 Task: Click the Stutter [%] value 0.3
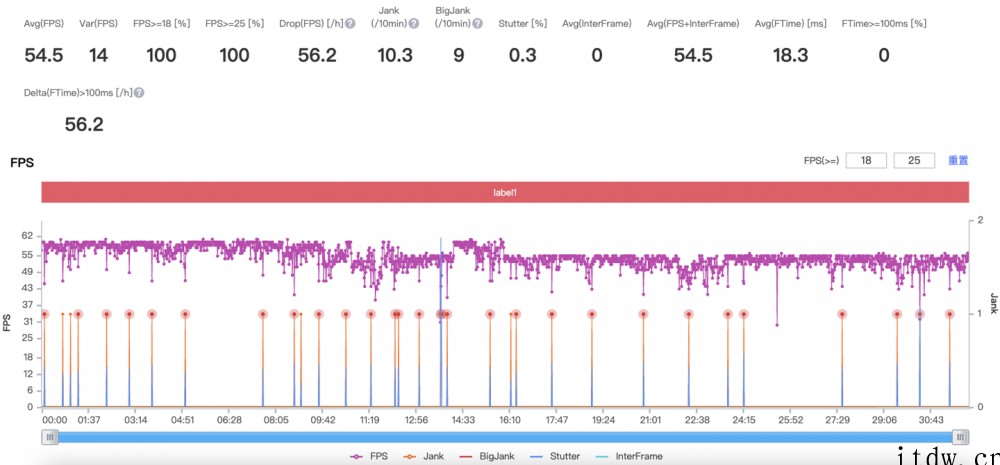pos(522,55)
